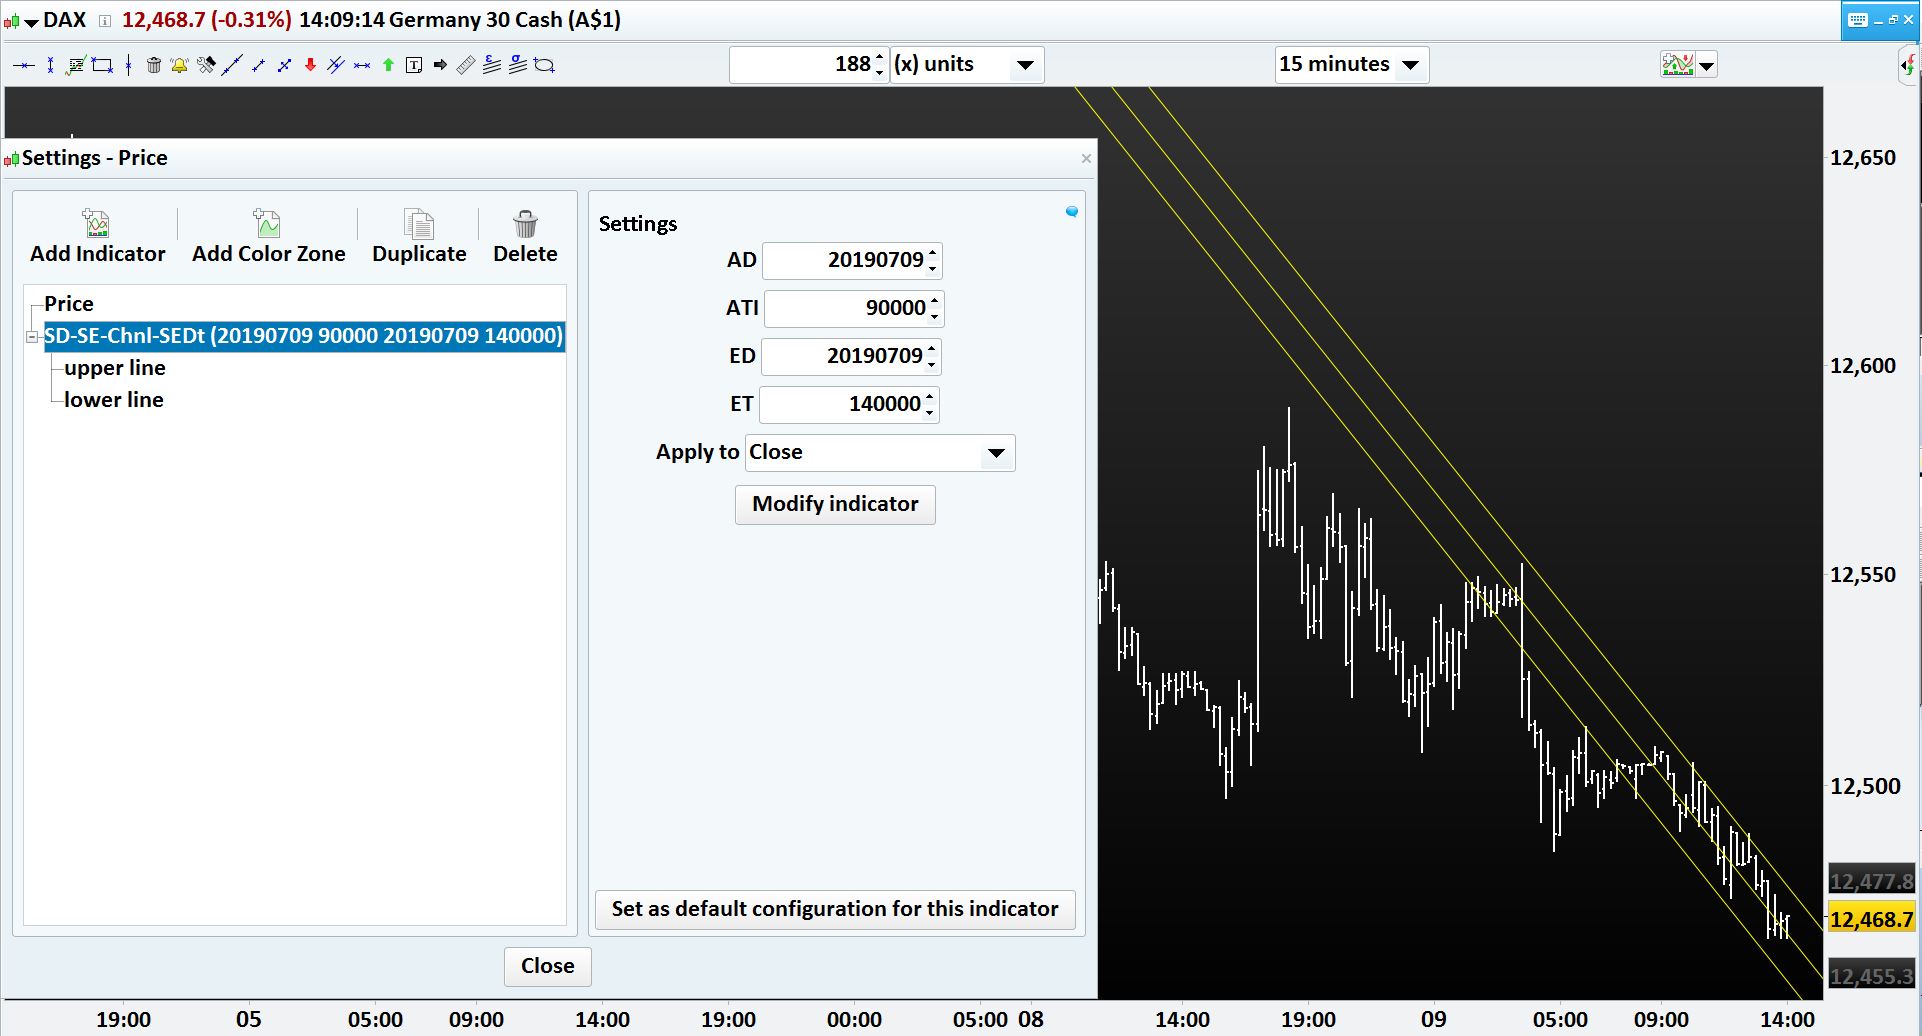Delete the selected indicator

click(525, 237)
